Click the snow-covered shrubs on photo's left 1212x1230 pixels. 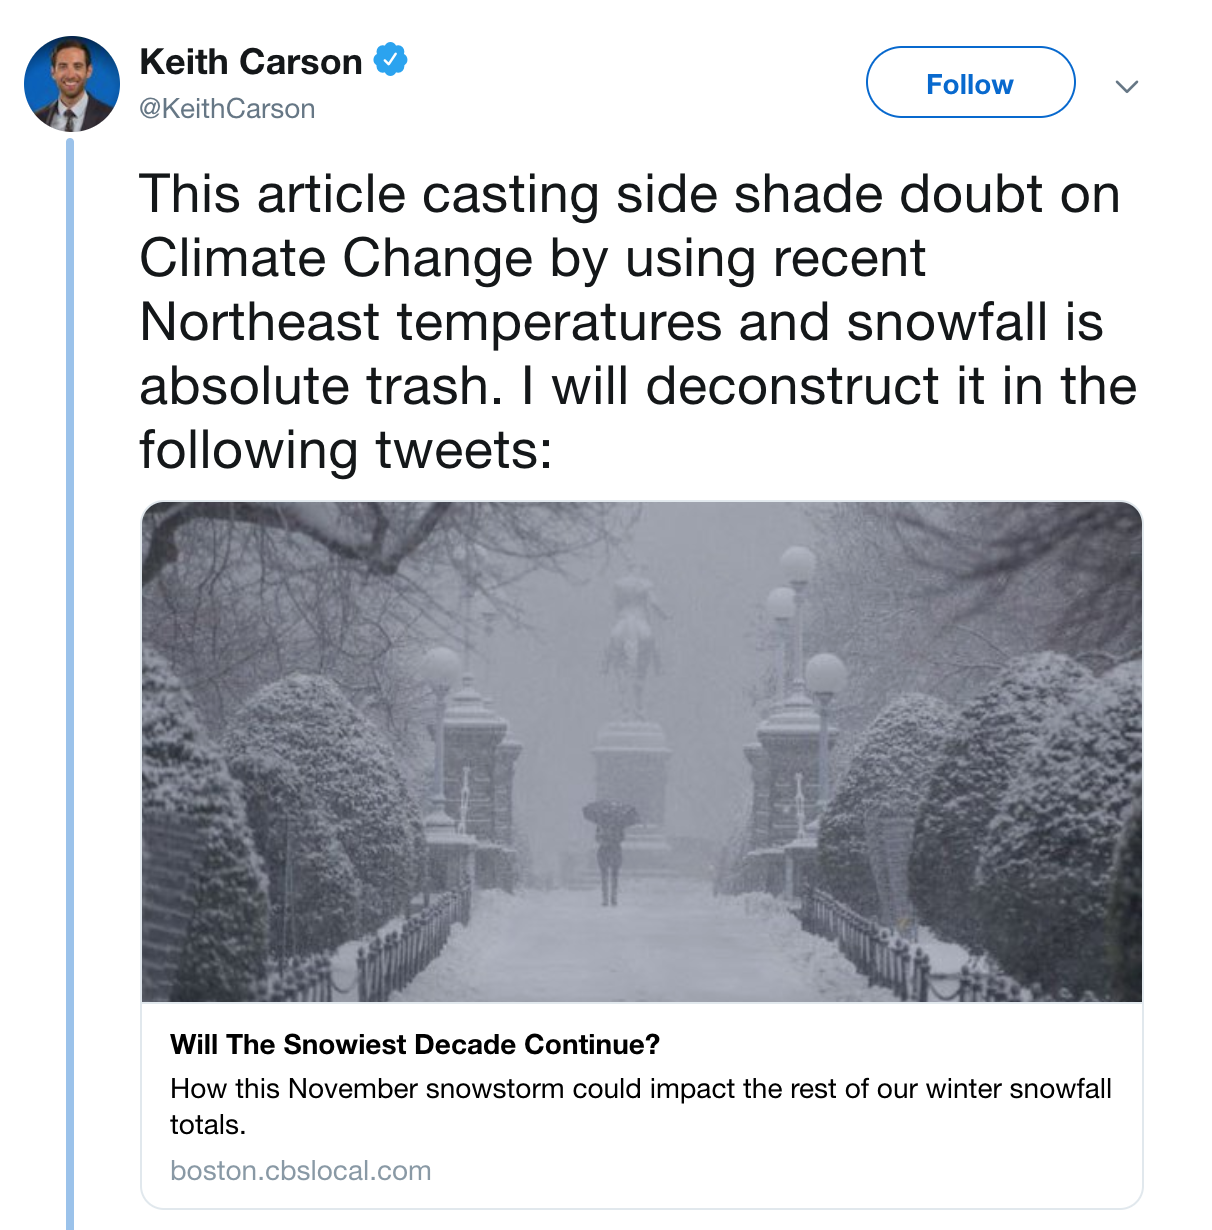pyautogui.click(x=290, y=820)
